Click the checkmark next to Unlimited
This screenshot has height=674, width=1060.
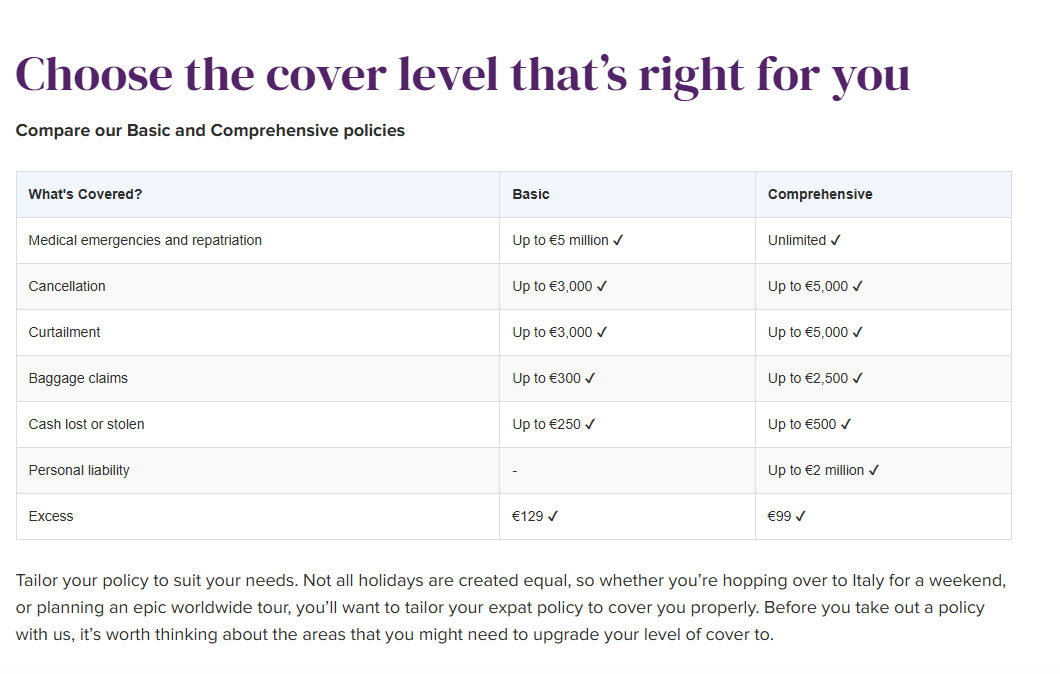pos(836,240)
